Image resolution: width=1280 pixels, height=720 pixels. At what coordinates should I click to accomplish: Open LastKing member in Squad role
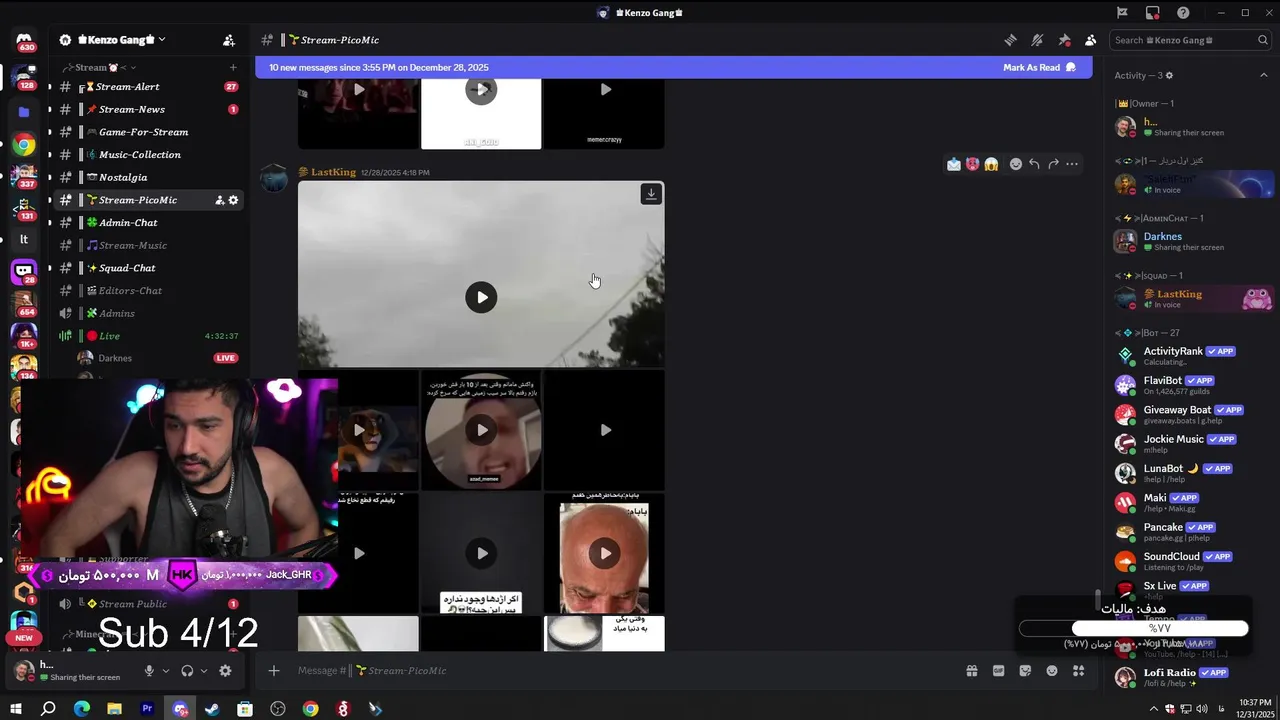1194,298
